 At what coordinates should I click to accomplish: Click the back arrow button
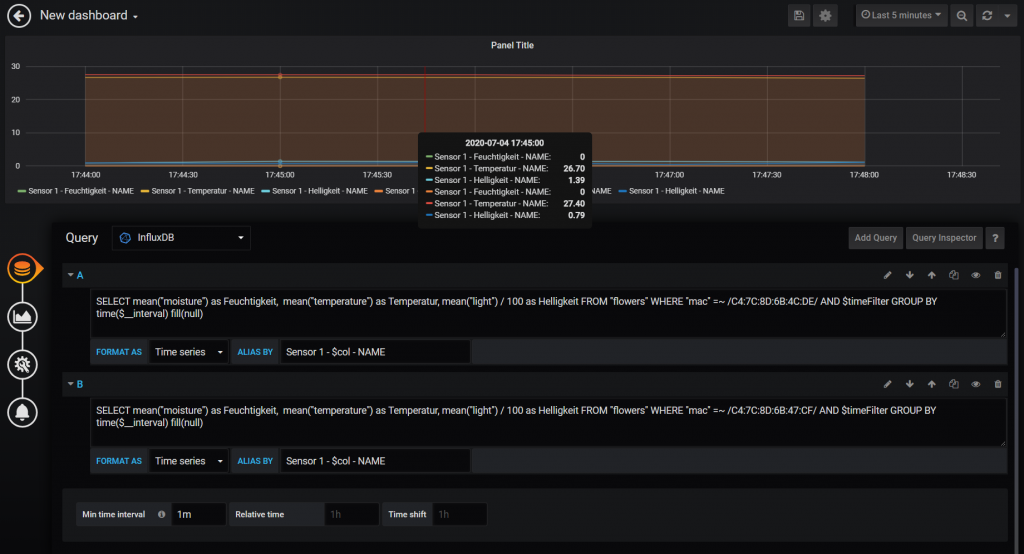[x=19, y=16]
